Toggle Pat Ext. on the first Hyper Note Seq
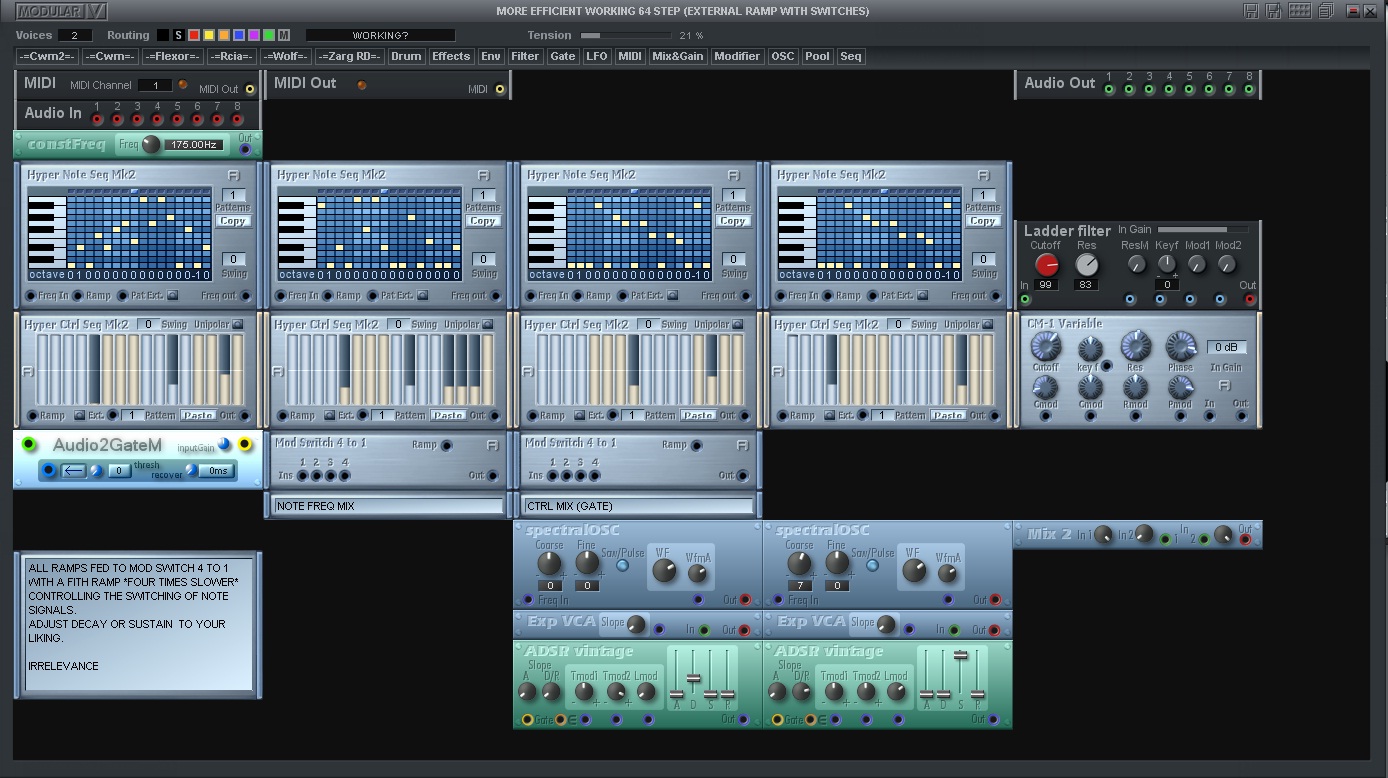Viewport: 1388px width, 778px height. pos(173,295)
